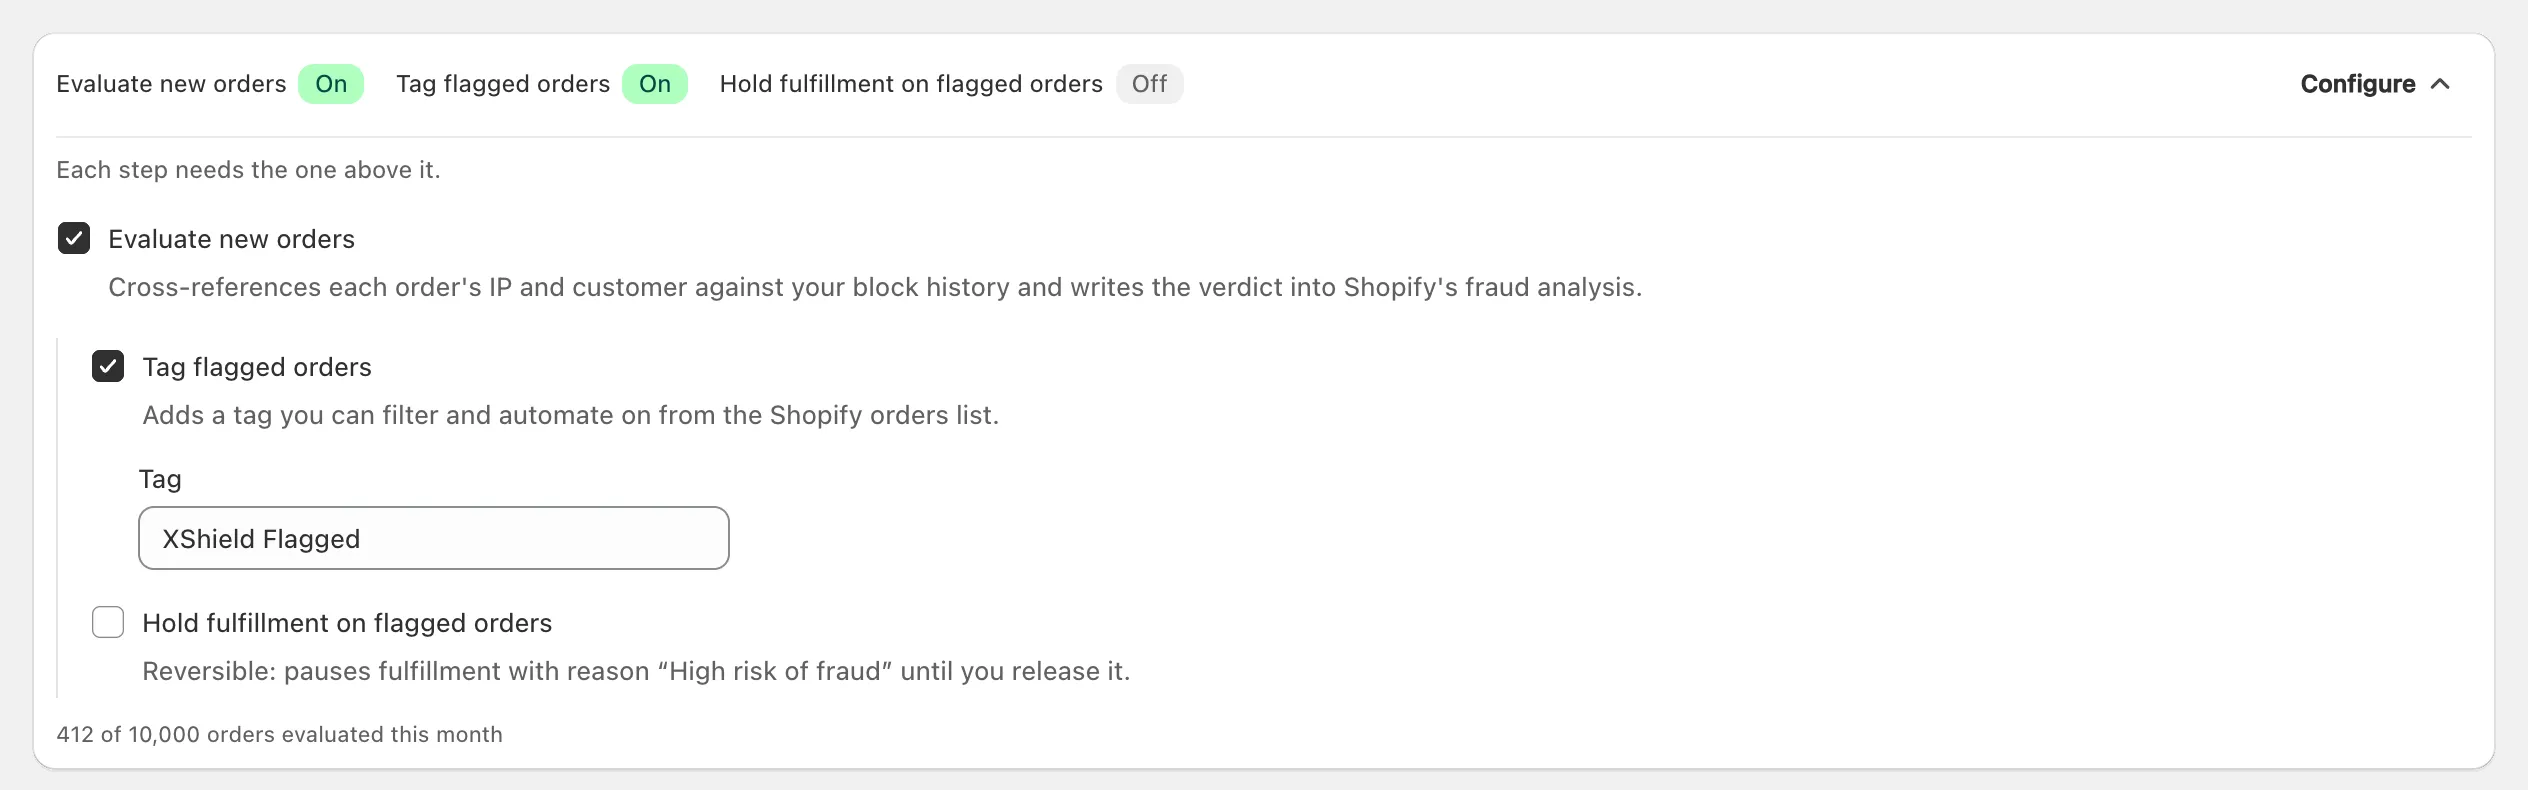Enable Hold fulfillment on flagged orders checkbox
The height and width of the screenshot is (790, 2528).
(x=108, y=622)
